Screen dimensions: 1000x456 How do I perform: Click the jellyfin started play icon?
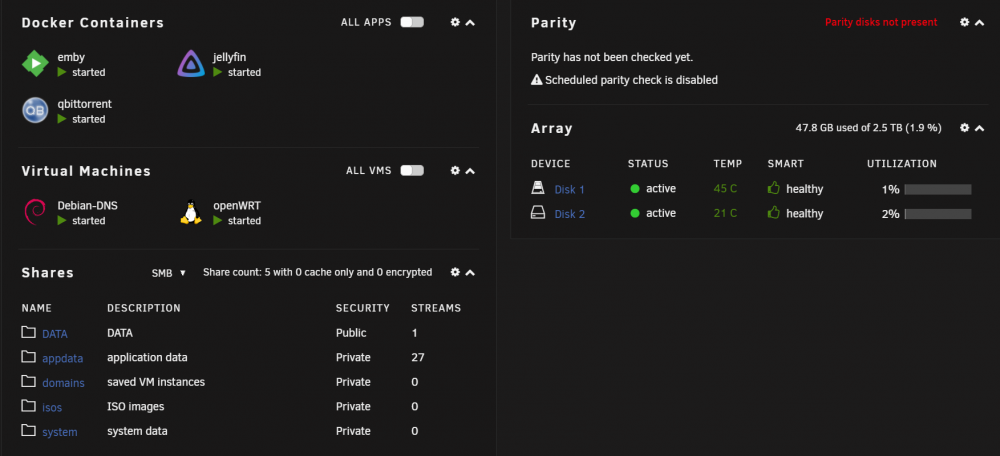tap(217, 72)
